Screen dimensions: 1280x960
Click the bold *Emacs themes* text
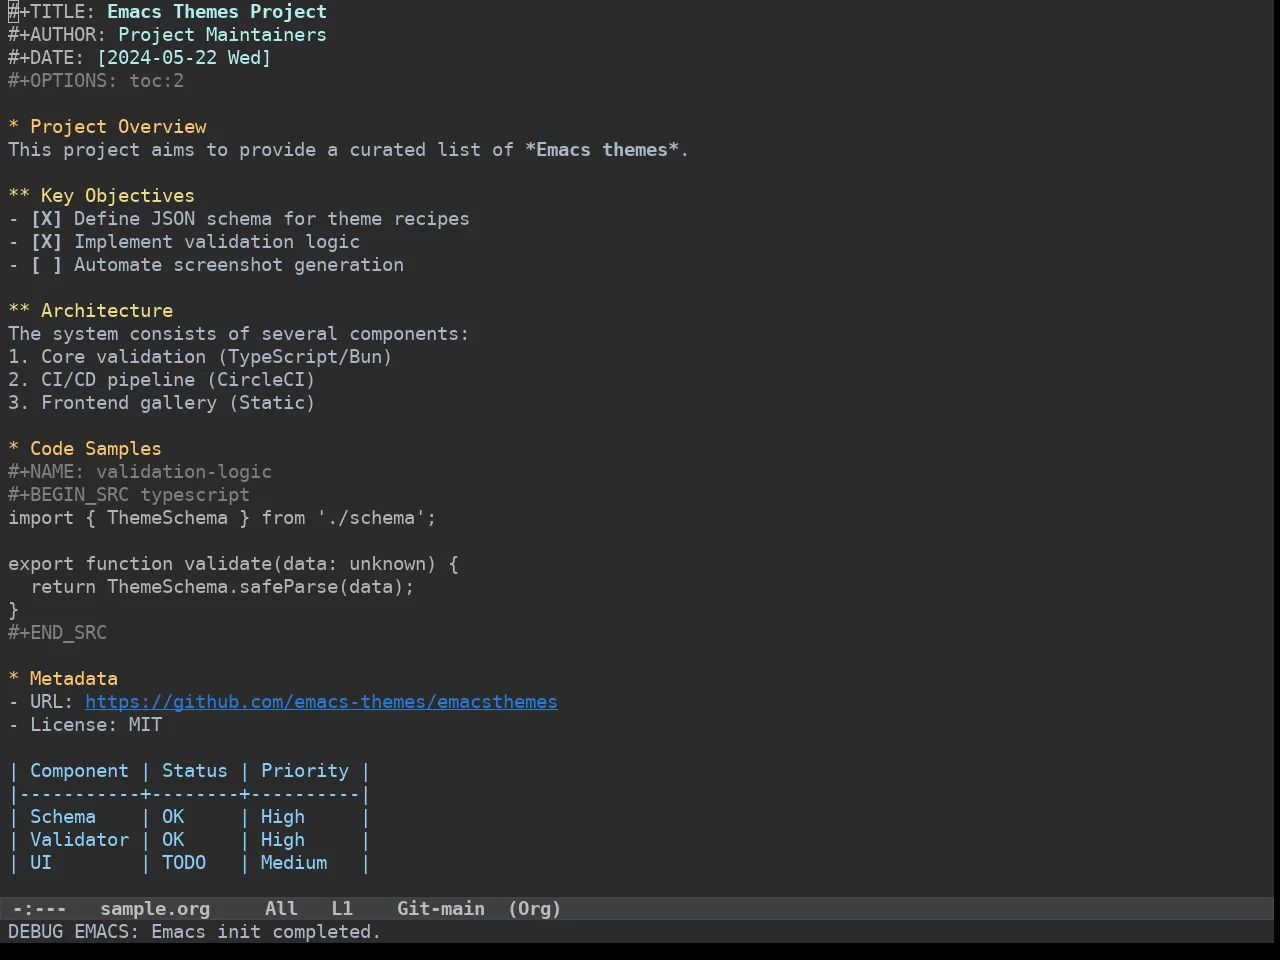(602, 150)
